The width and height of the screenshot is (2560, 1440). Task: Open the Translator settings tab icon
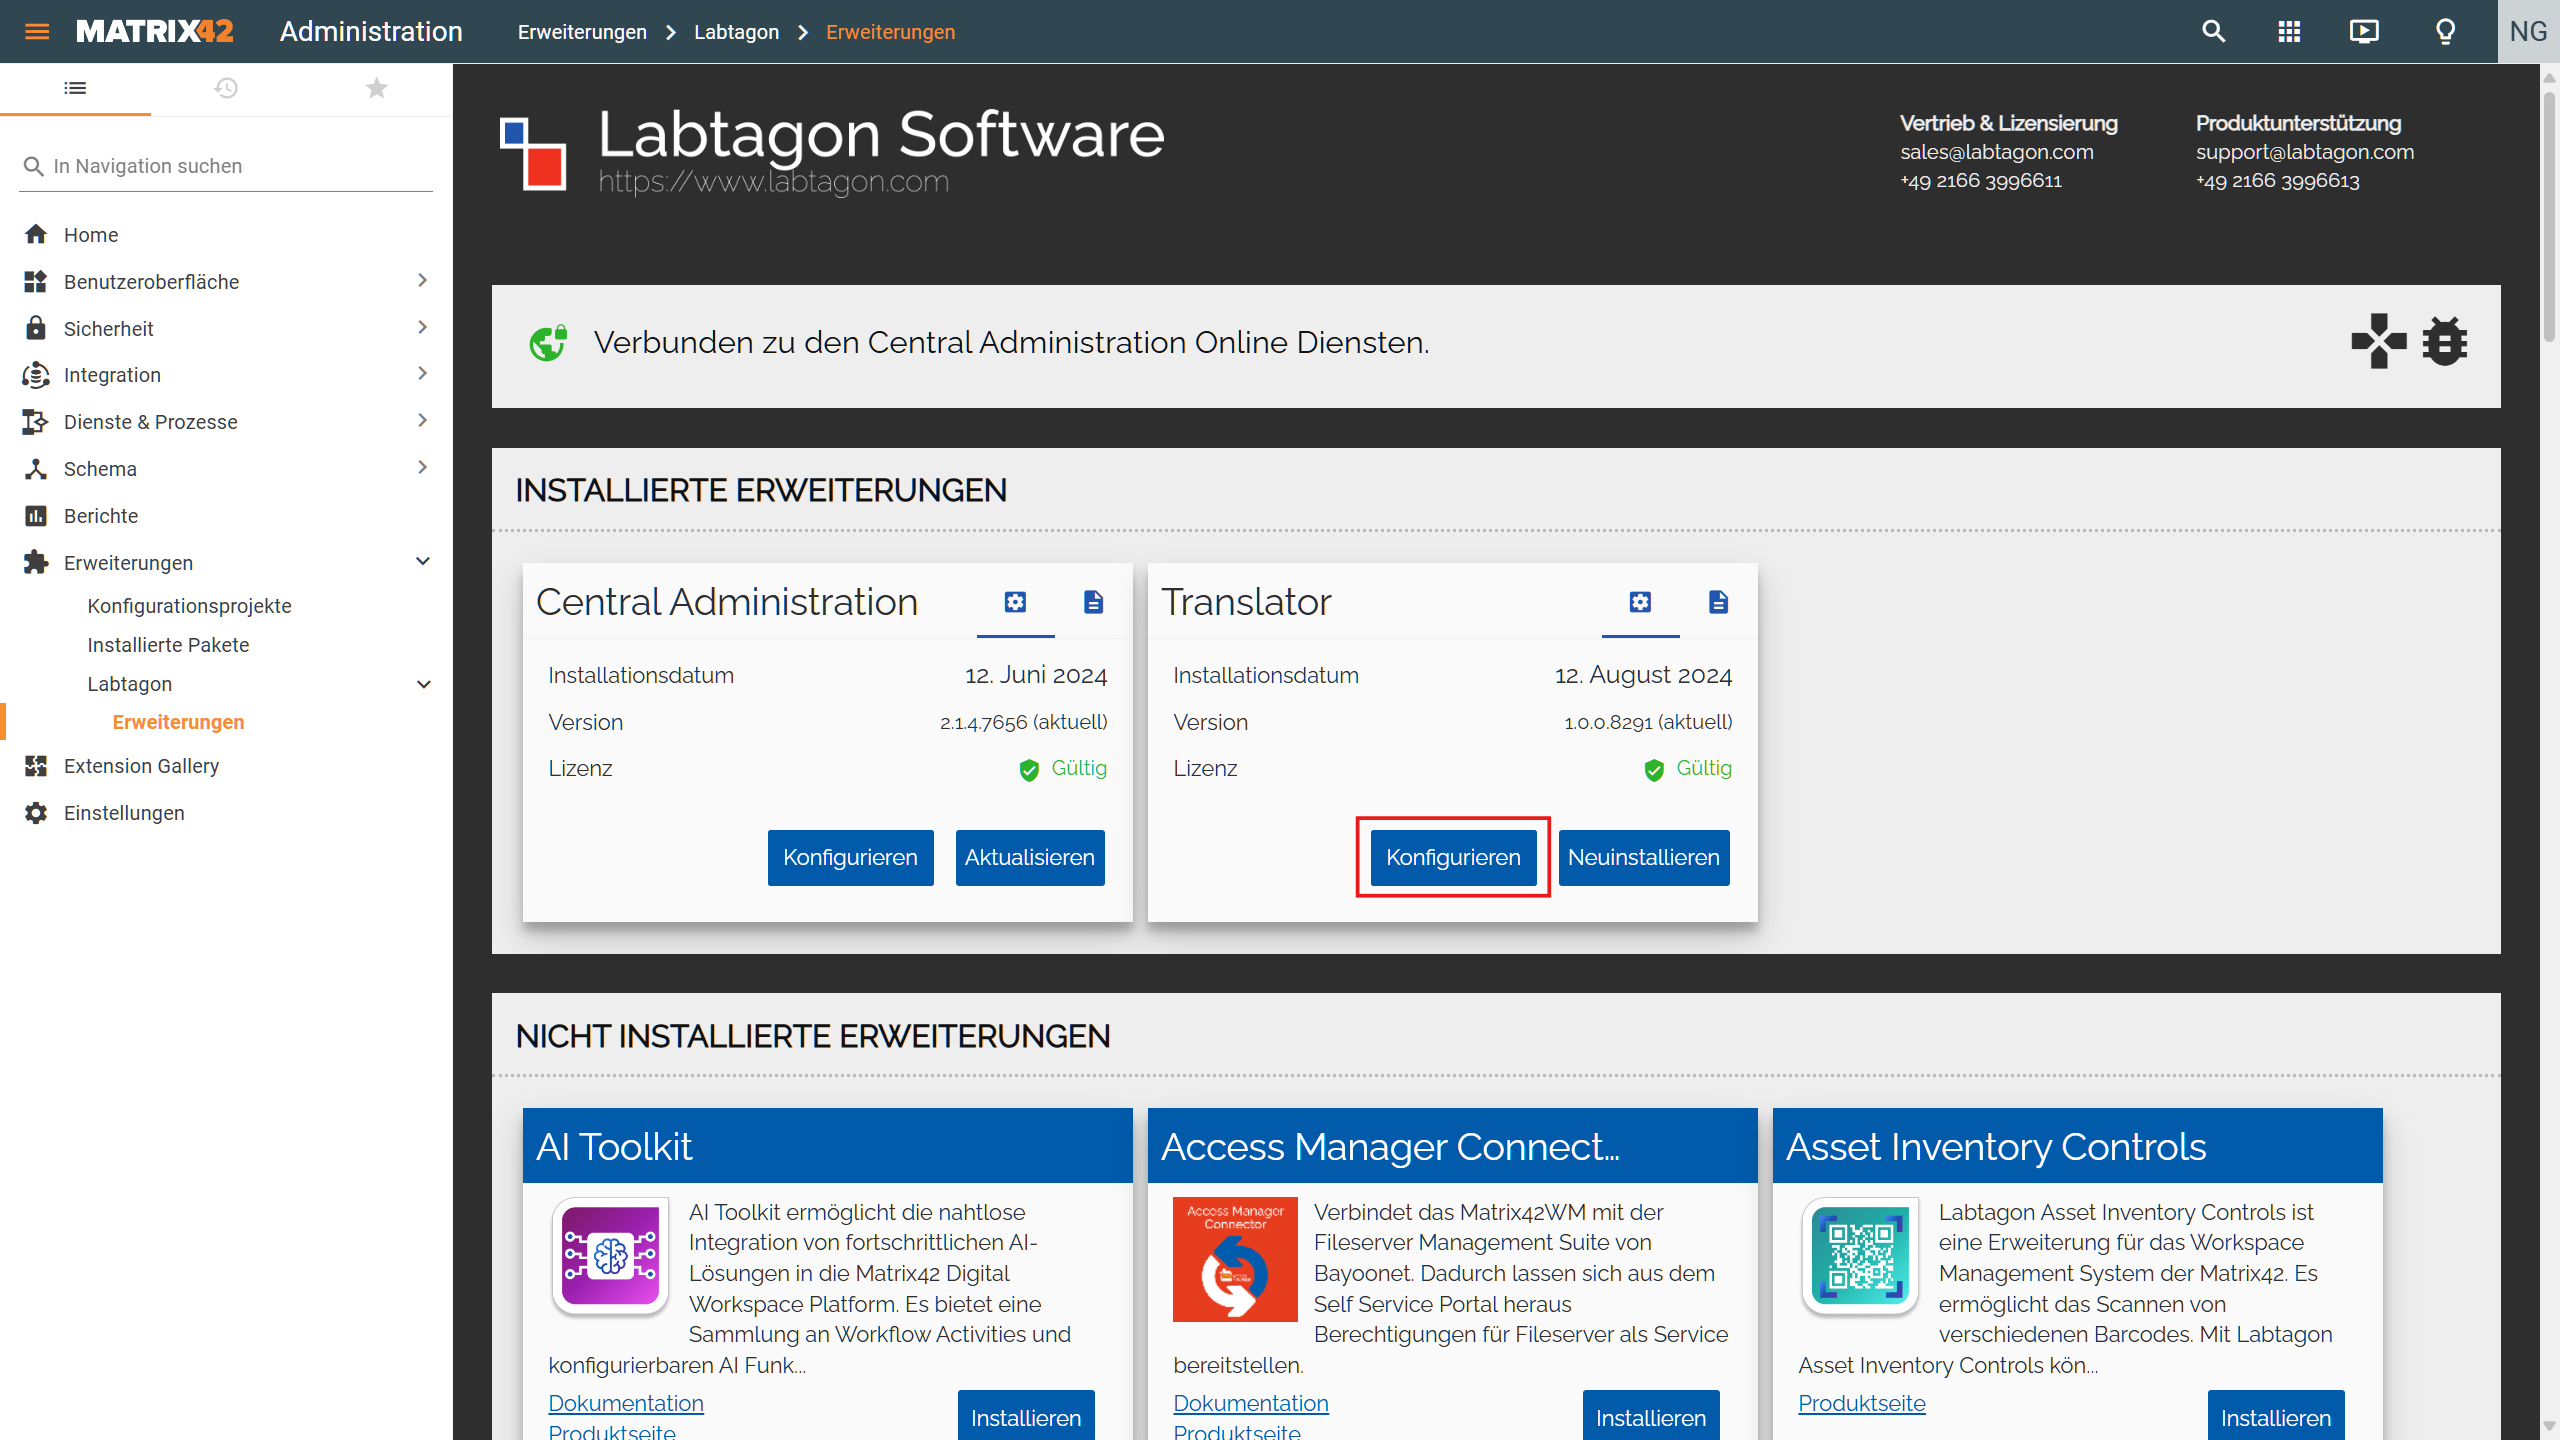[x=1640, y=602]
